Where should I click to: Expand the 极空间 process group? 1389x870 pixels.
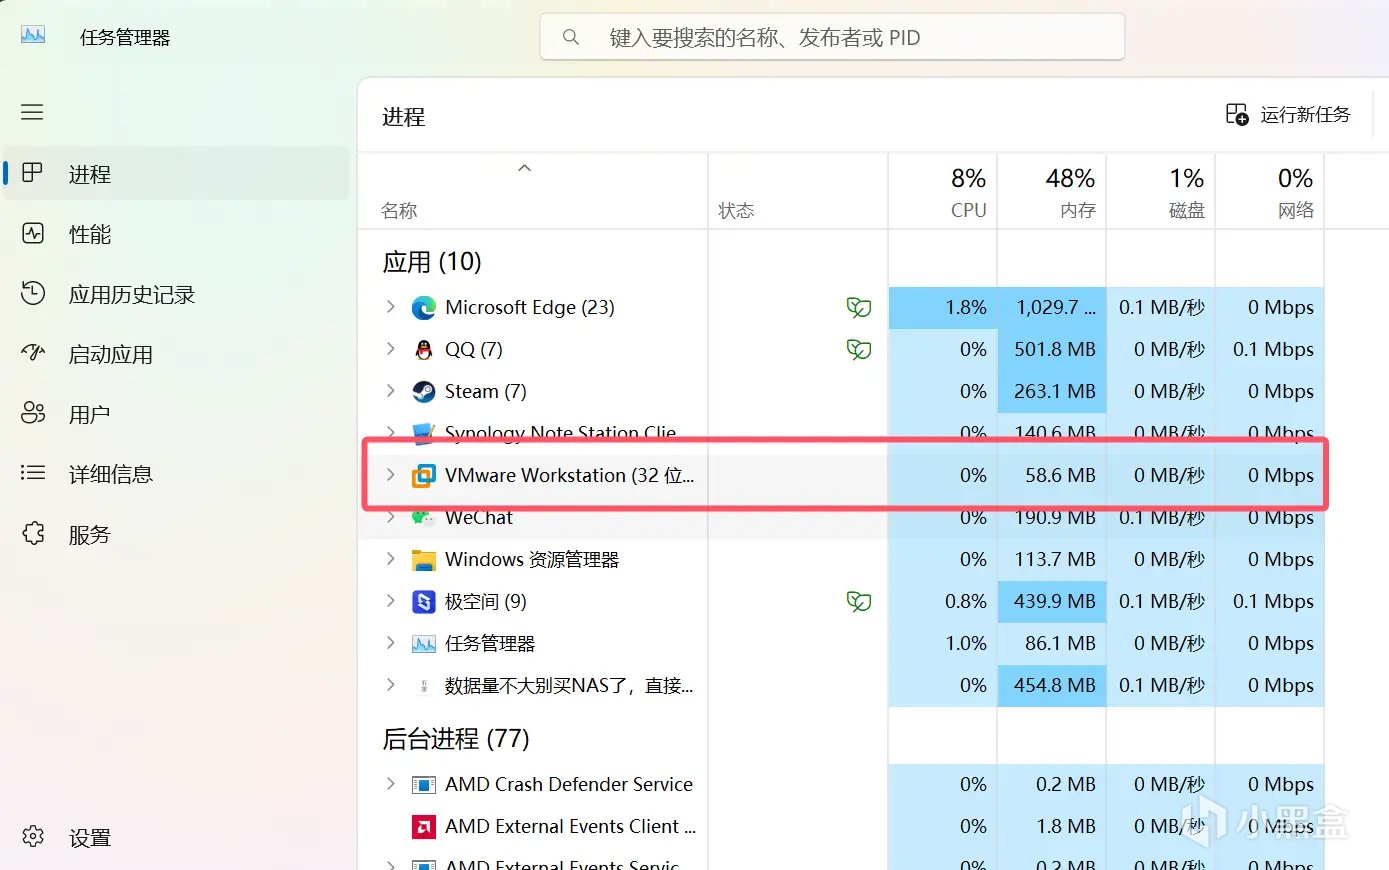tap(390, 601)
